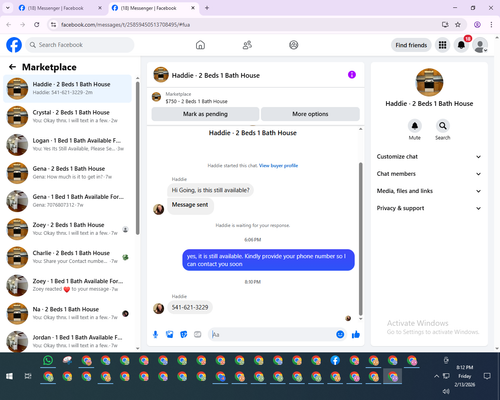Open the Friends icon in top navigation
500x400 pixels.
pos(247,45)
